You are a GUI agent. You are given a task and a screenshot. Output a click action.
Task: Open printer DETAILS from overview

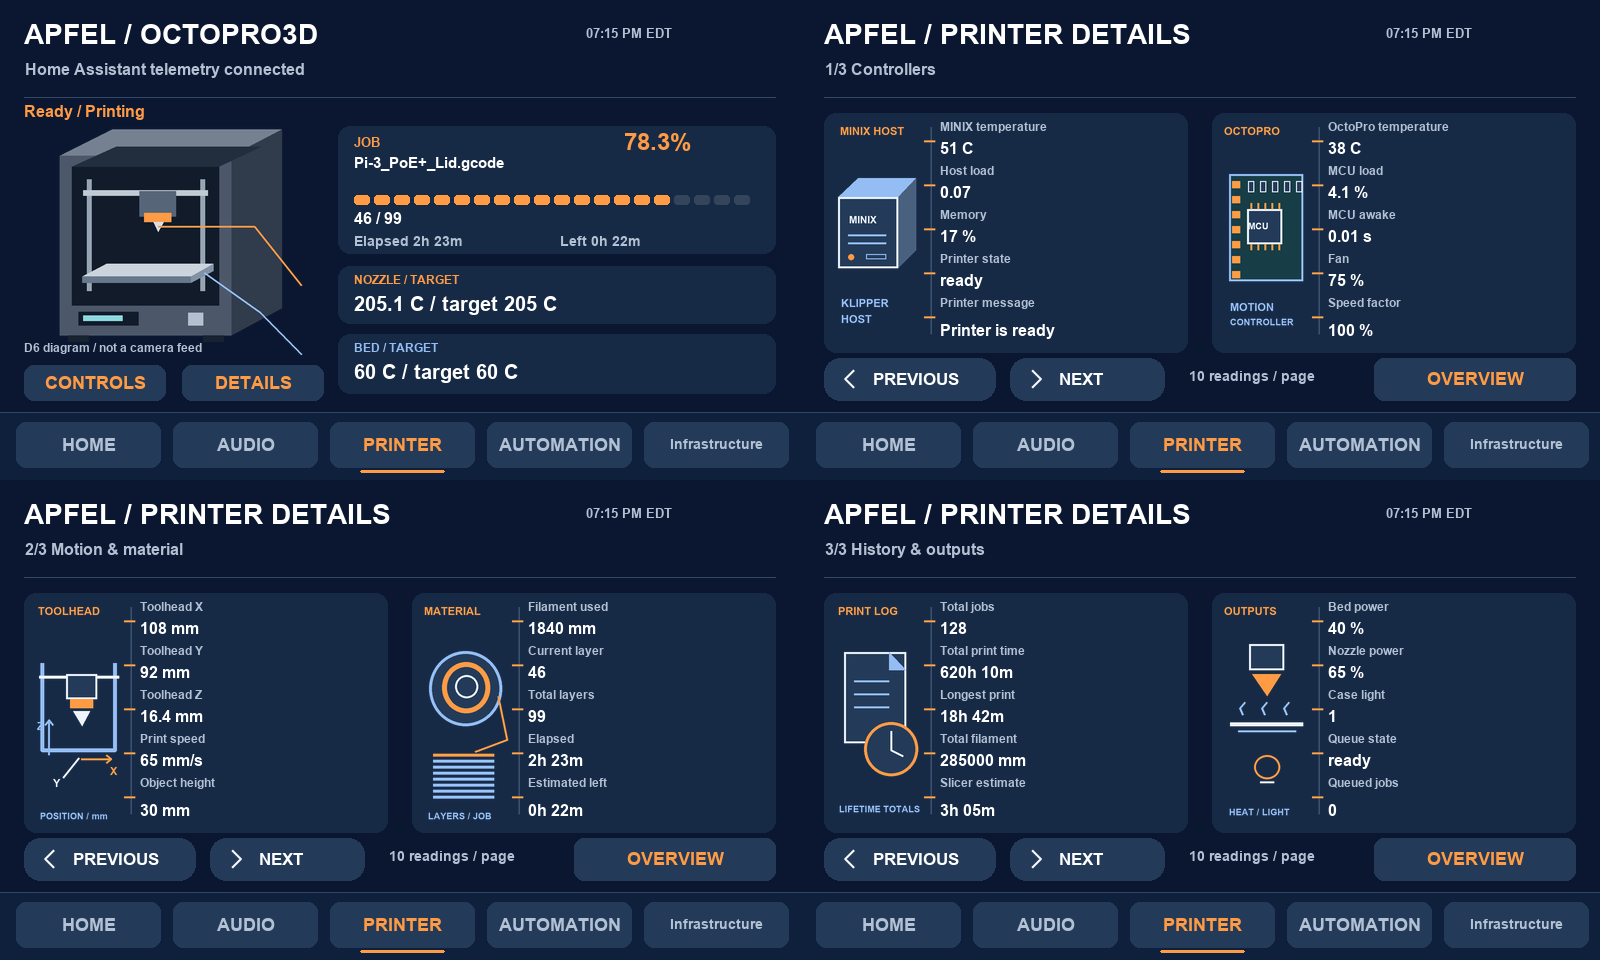coord(253,383)
